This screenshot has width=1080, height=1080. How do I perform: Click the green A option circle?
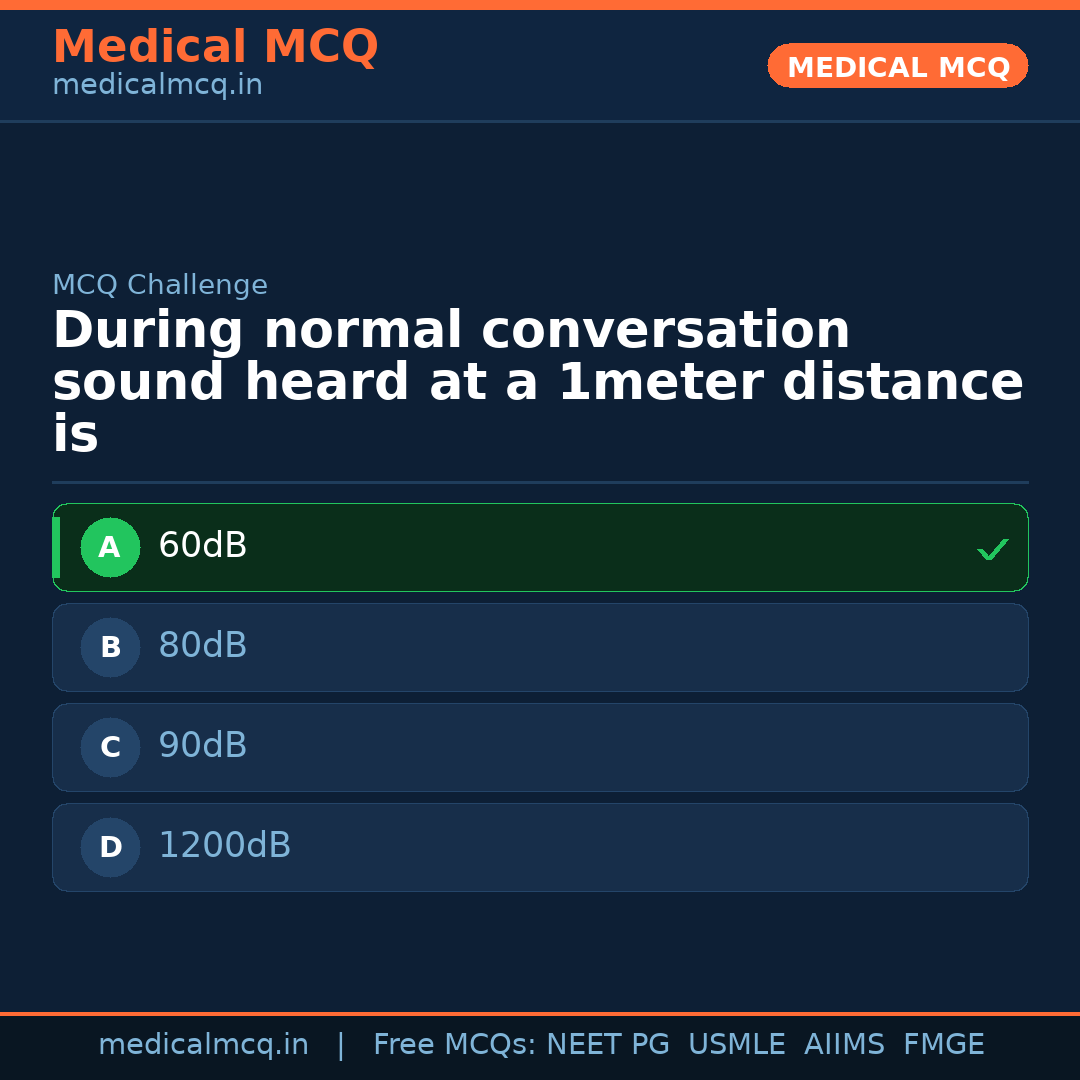click(110, 548)
